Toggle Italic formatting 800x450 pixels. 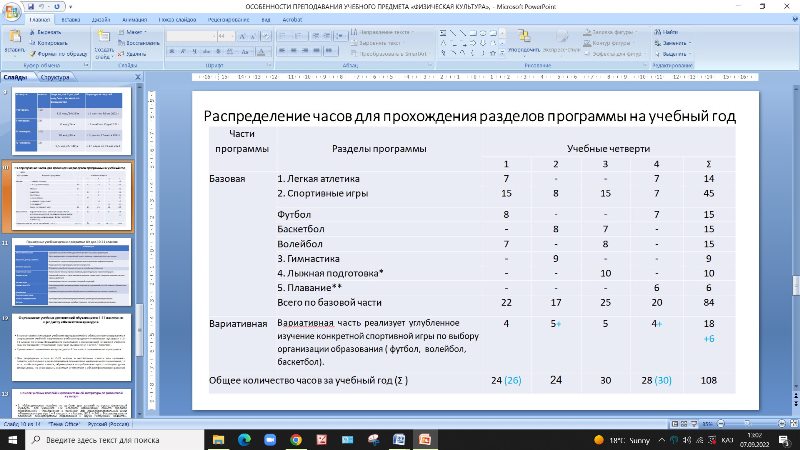(x=183, y=51)
